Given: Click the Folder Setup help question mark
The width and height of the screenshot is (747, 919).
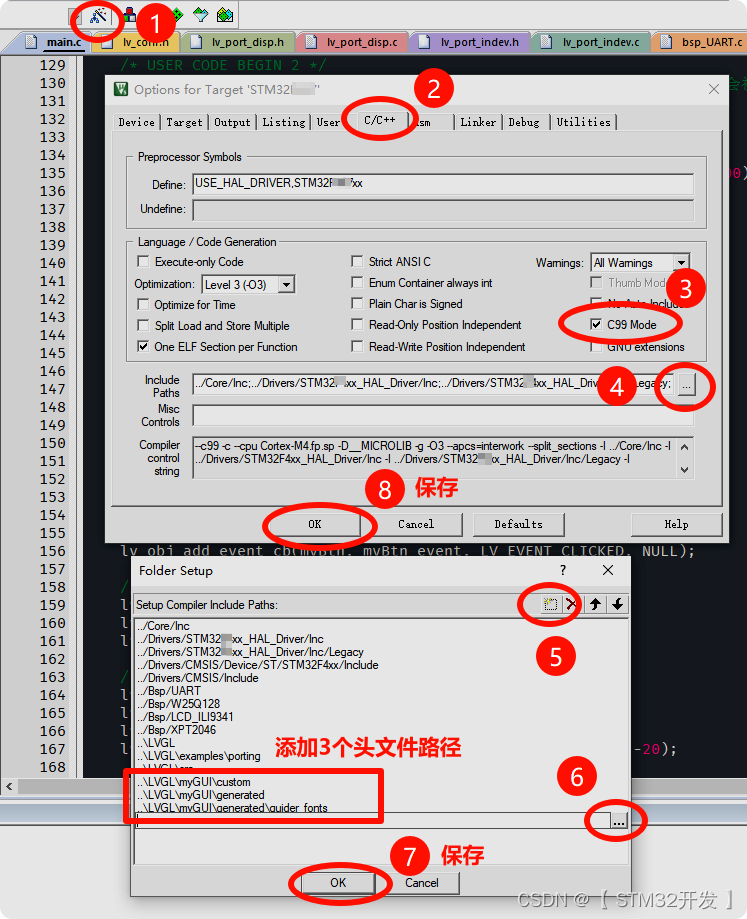Looking at the screenshot, I should pyautogui.click(x=563, y=570).
